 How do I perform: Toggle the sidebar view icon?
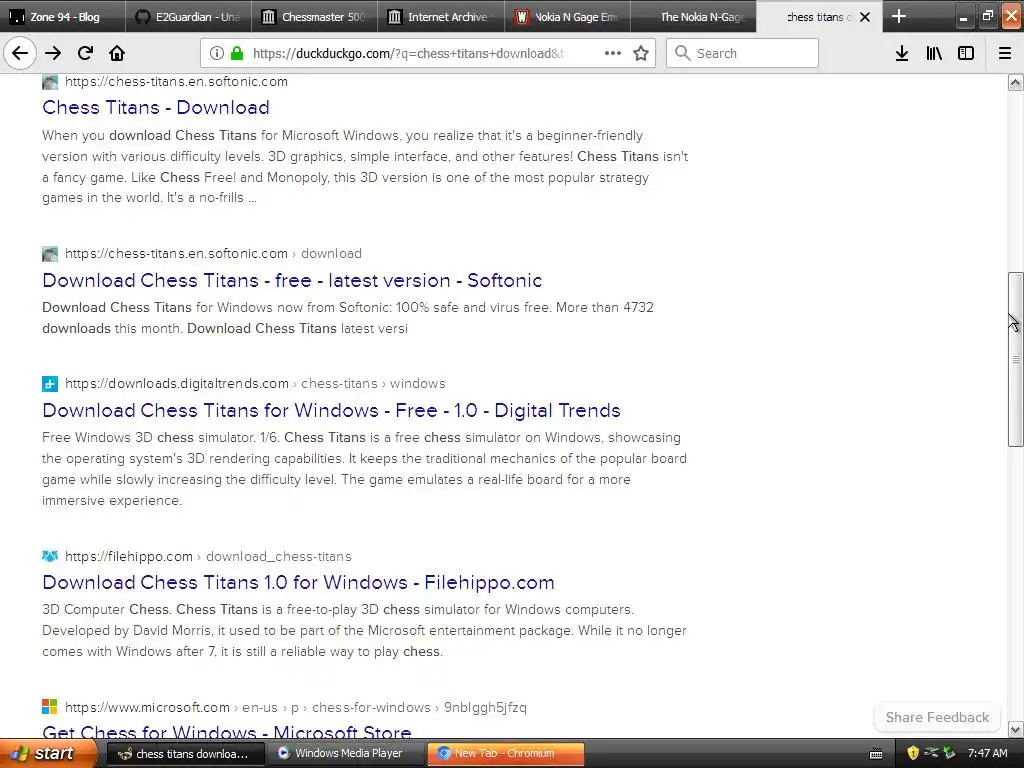coord(966,54)
